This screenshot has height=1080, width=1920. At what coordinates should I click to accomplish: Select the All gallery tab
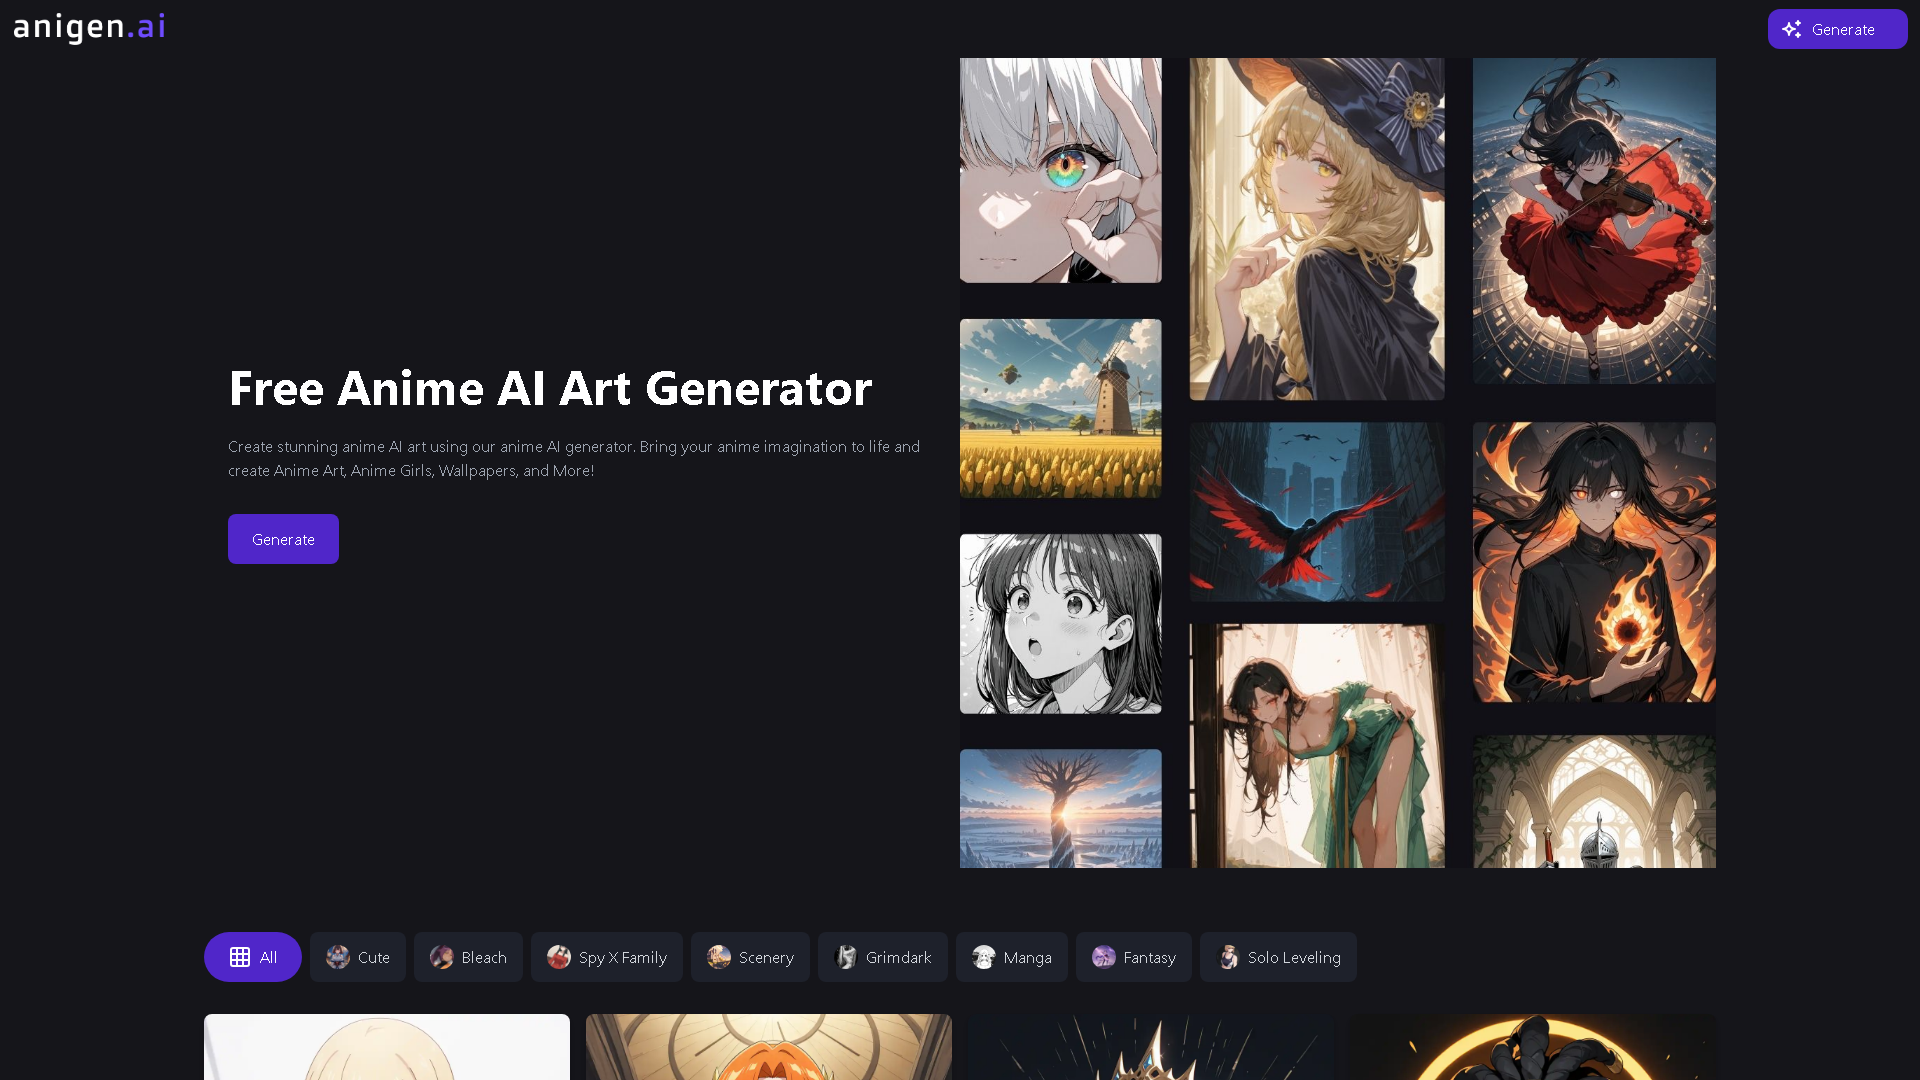(252, 957)
